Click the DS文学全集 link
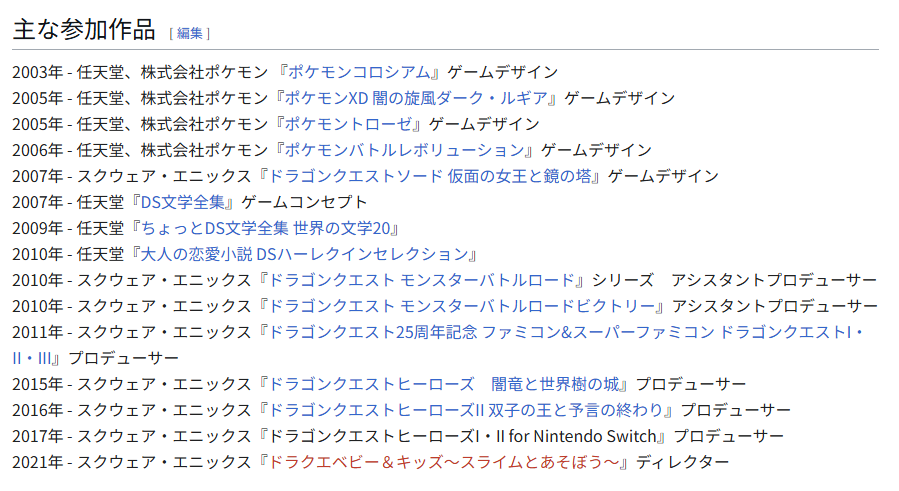The width and height of the screenshot is (899, 491). click(x=183, y=202)
